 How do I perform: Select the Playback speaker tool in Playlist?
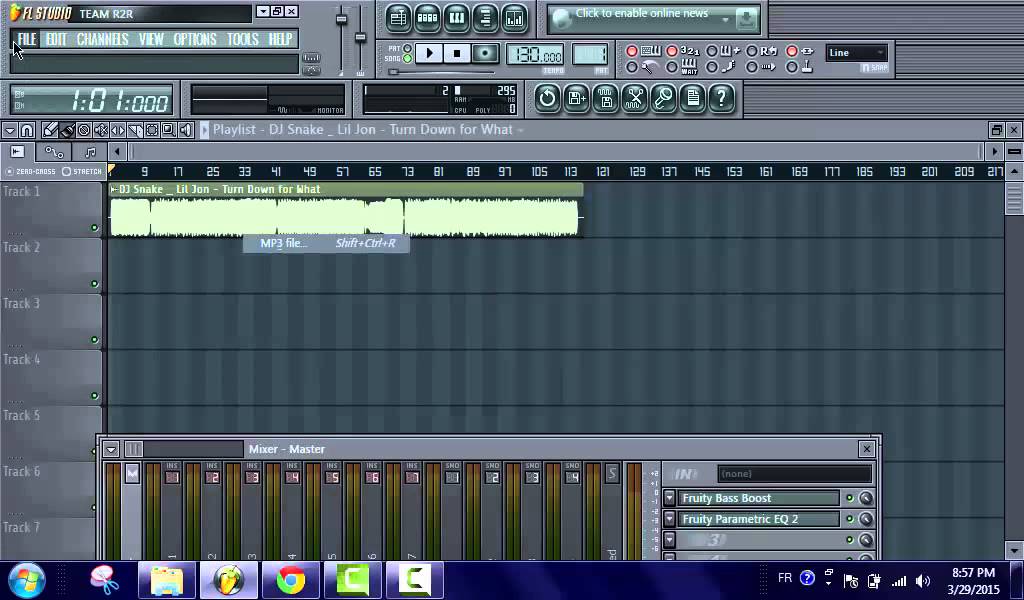click(185, 130)
